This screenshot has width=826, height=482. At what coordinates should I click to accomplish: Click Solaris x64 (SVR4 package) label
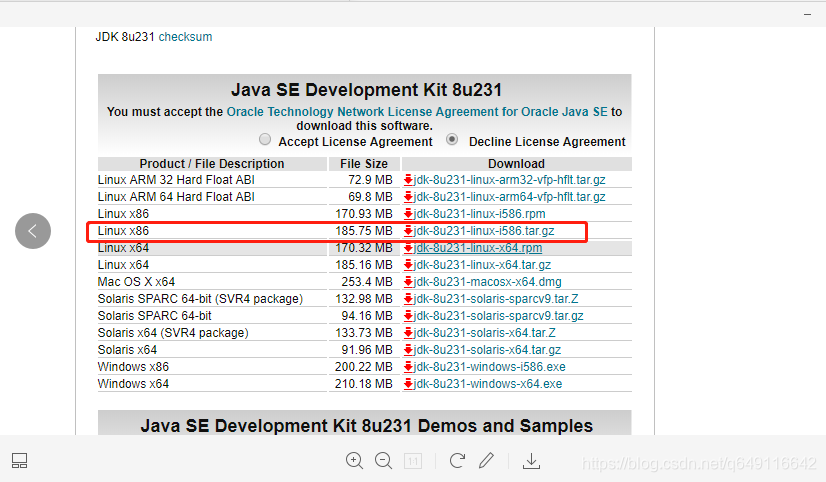point(173,333)
